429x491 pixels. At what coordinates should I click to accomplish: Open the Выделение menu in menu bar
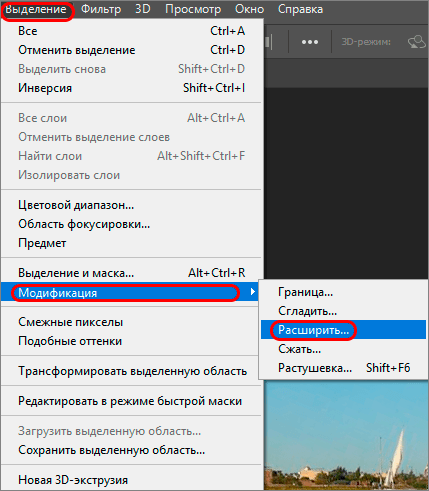point(36,9)
